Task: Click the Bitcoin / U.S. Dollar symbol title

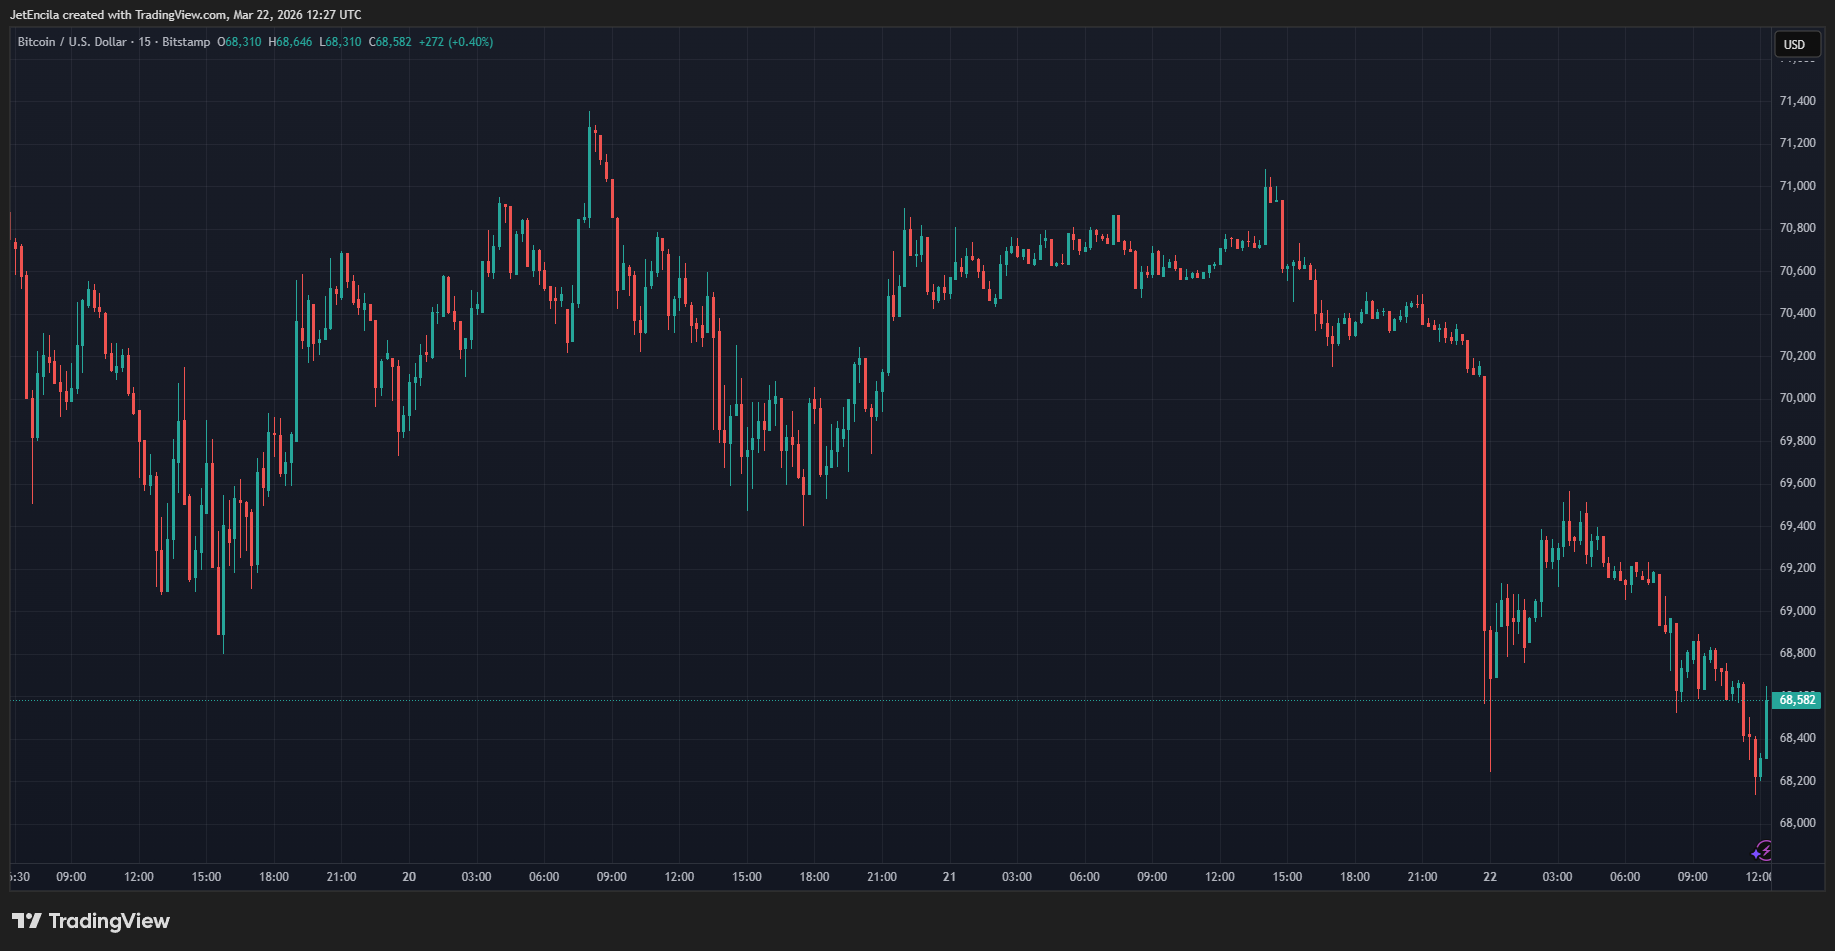Action: click(x=72, y=42)
